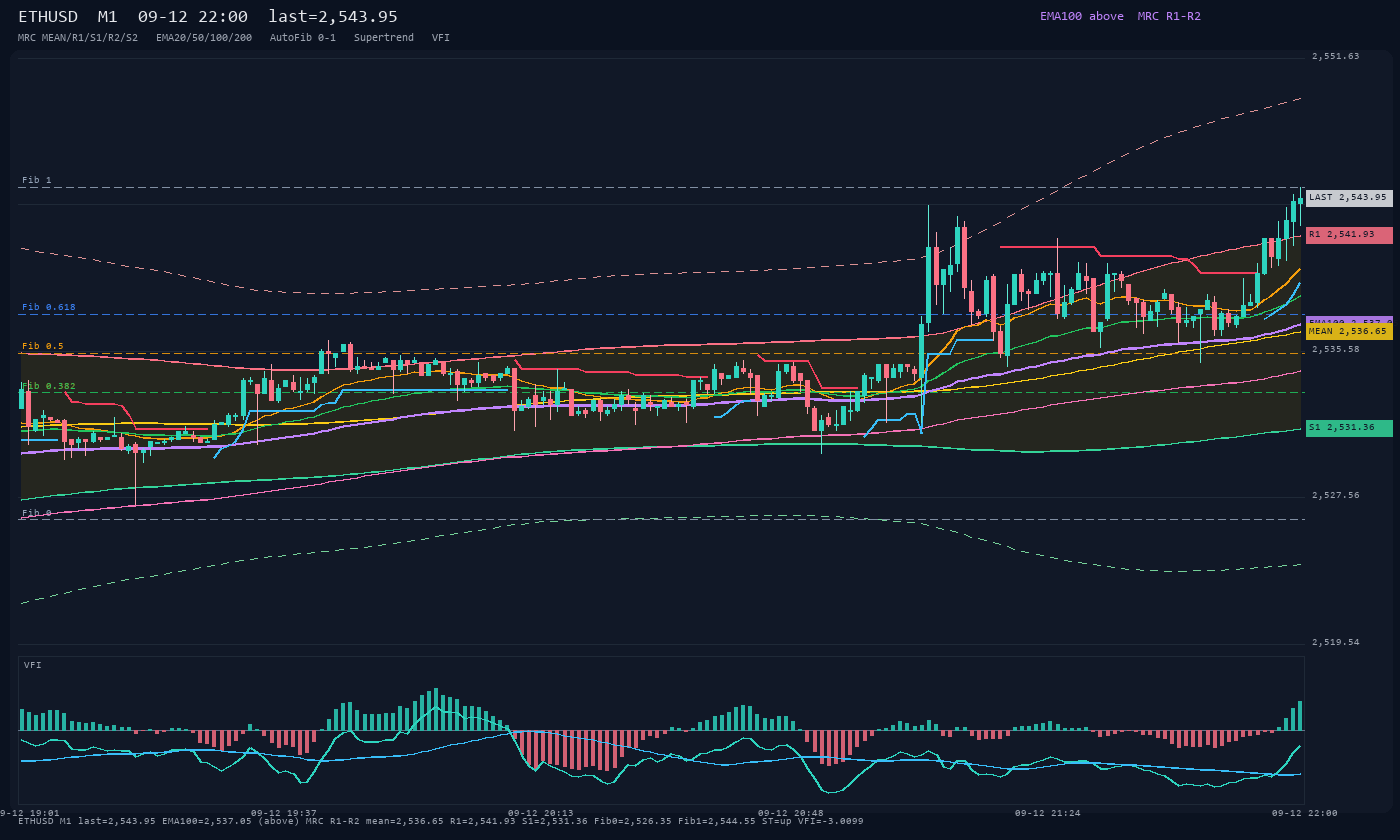Click the M1 timeframe label
The image size is (1400, 840).
(x=108, y=17)
